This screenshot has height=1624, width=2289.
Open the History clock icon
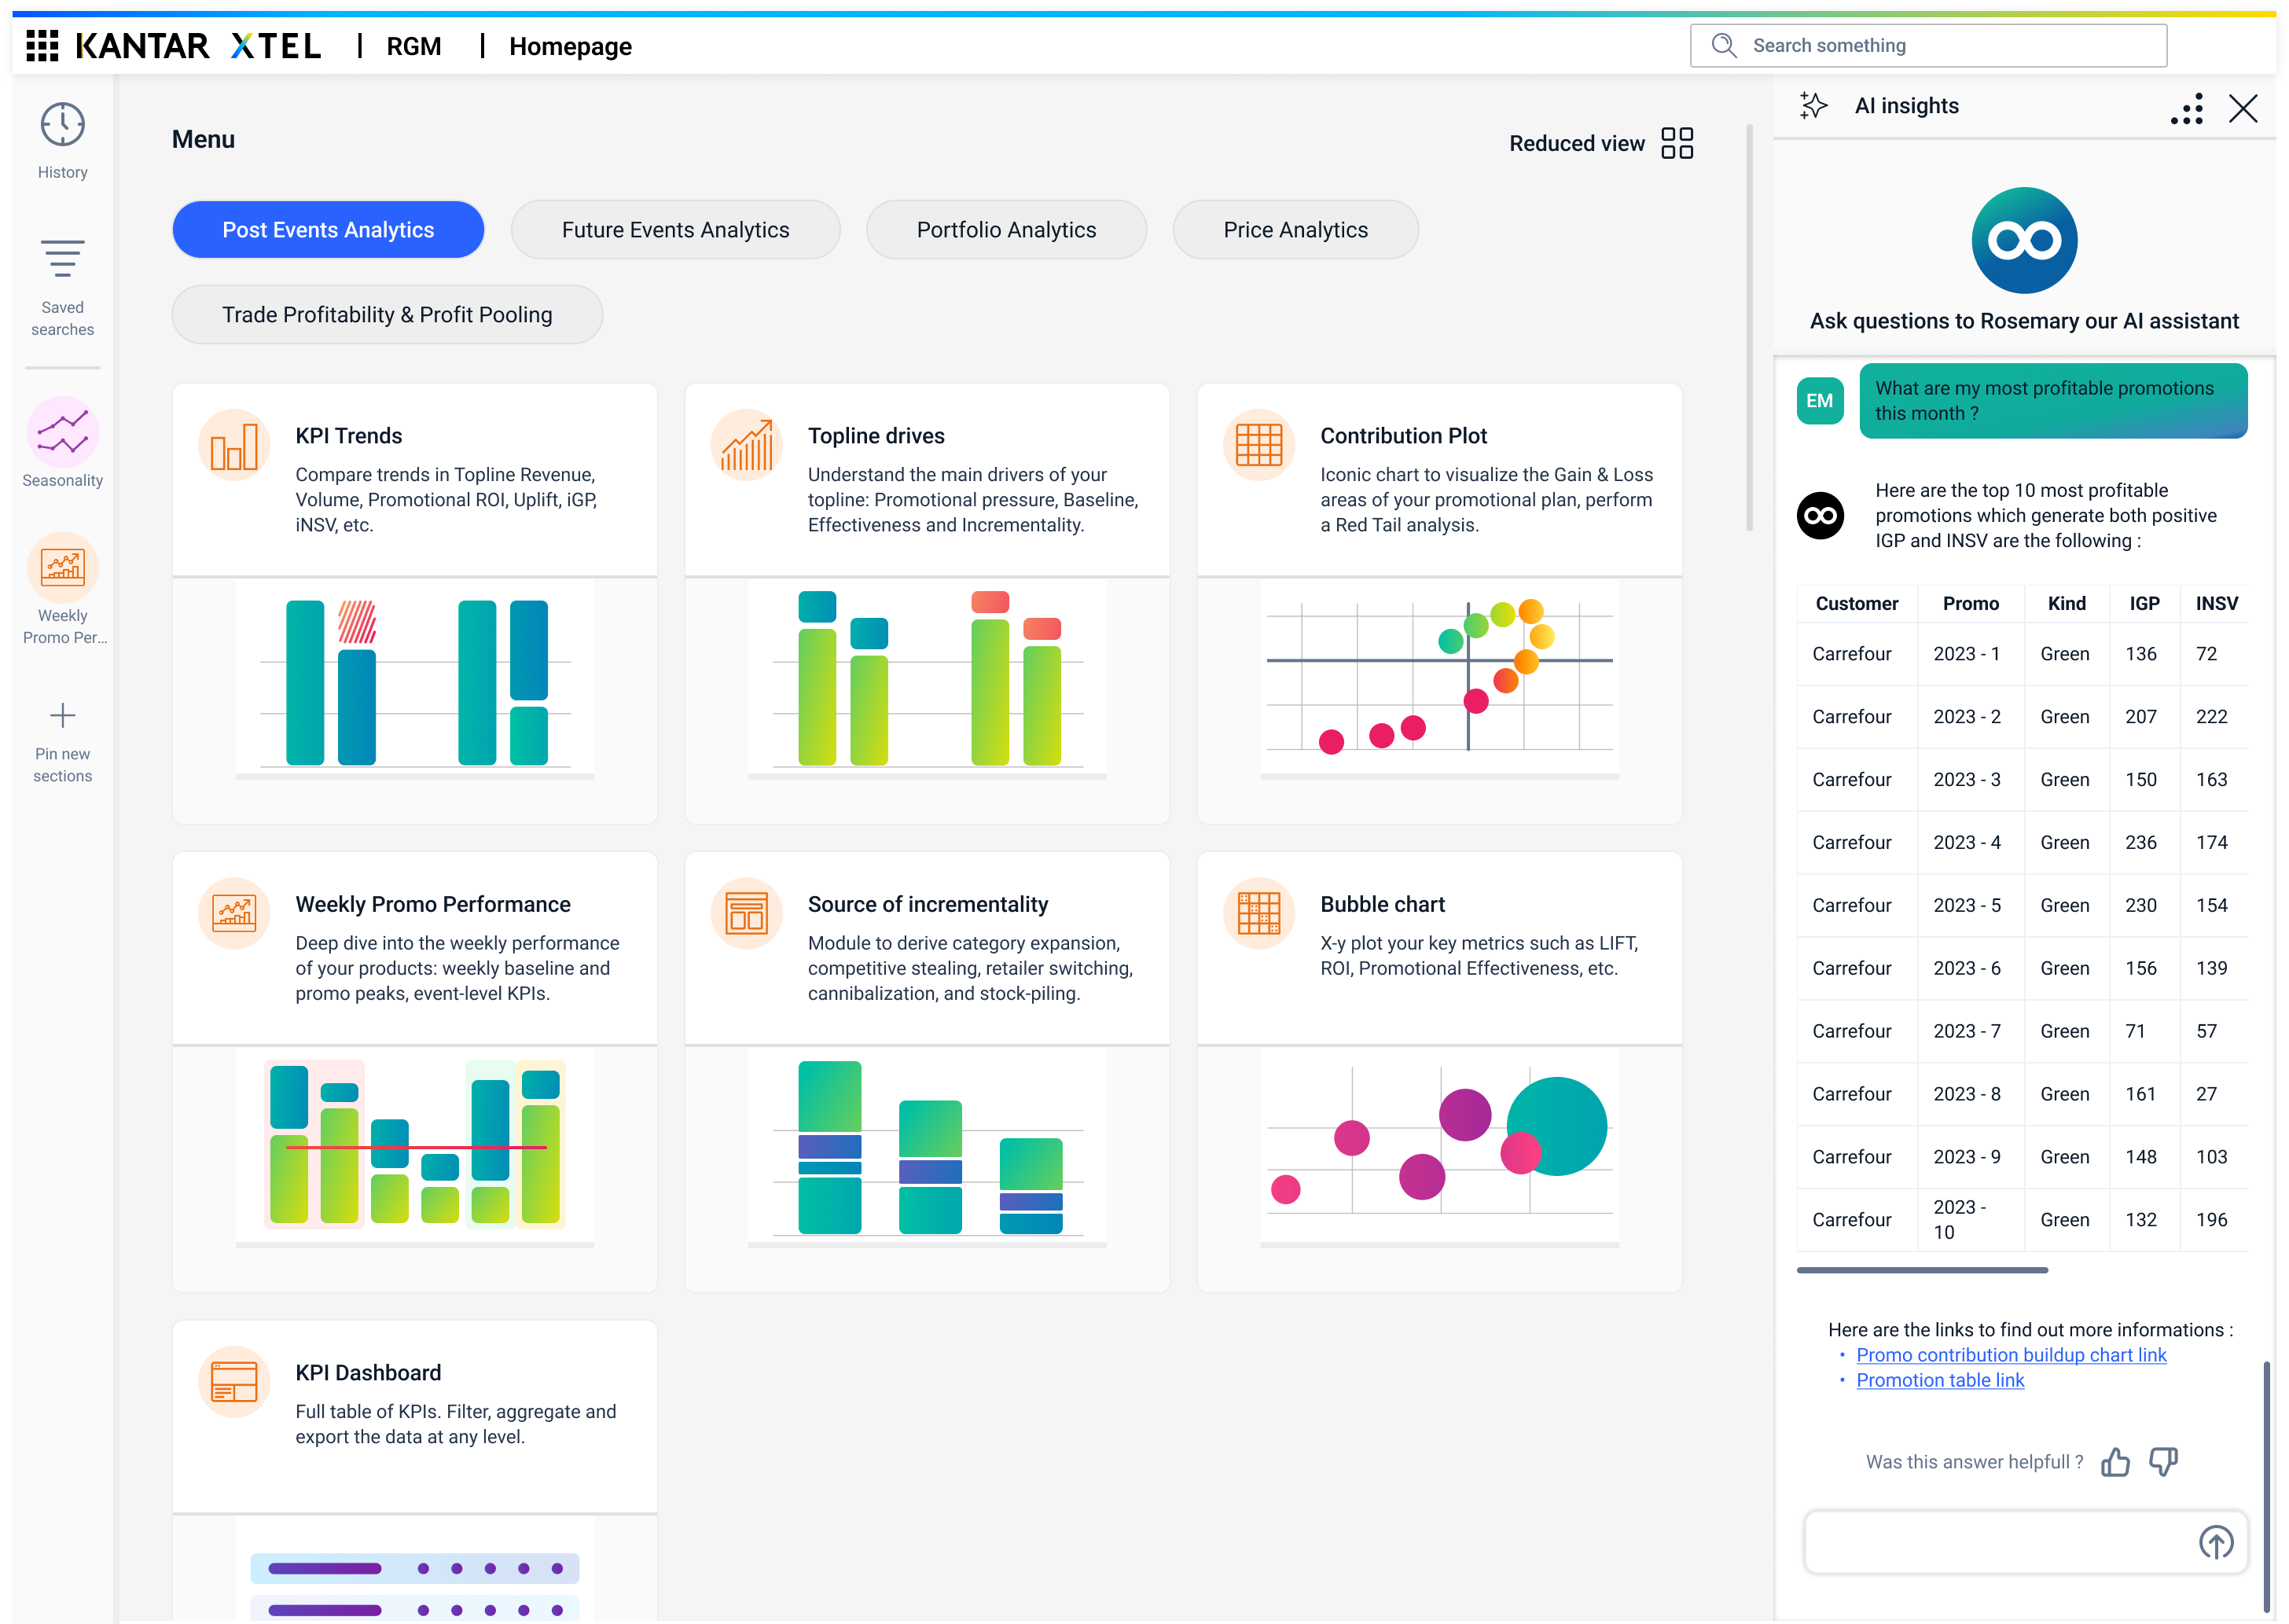pos(62,126)
